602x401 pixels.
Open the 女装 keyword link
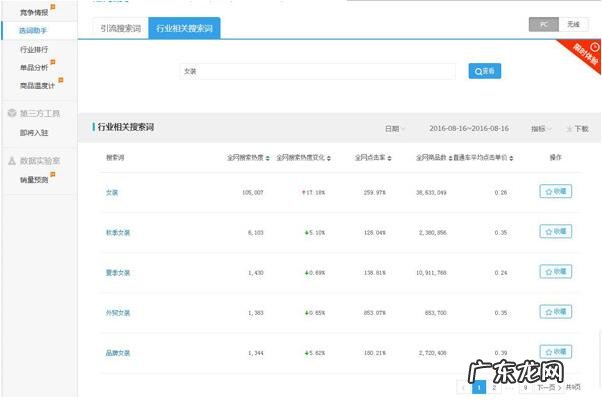coord(112,192)
